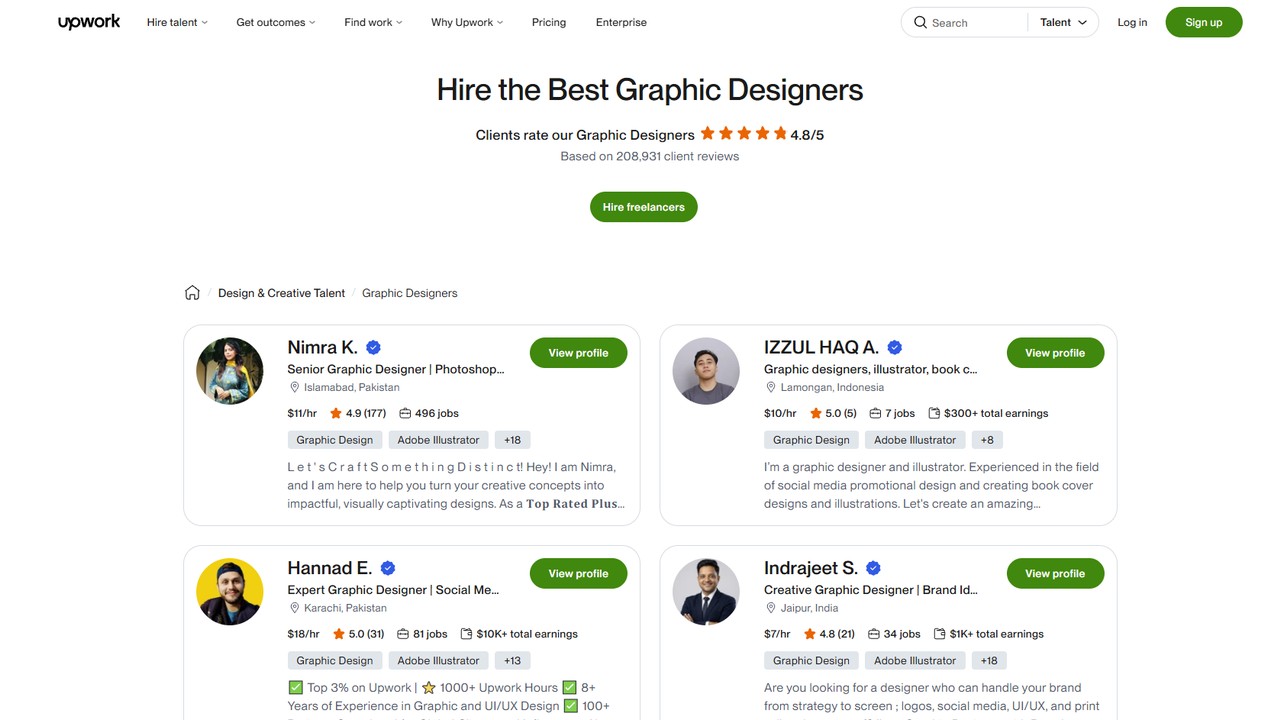Click the +18 skills tag on Nimra's card

point(512,440)
